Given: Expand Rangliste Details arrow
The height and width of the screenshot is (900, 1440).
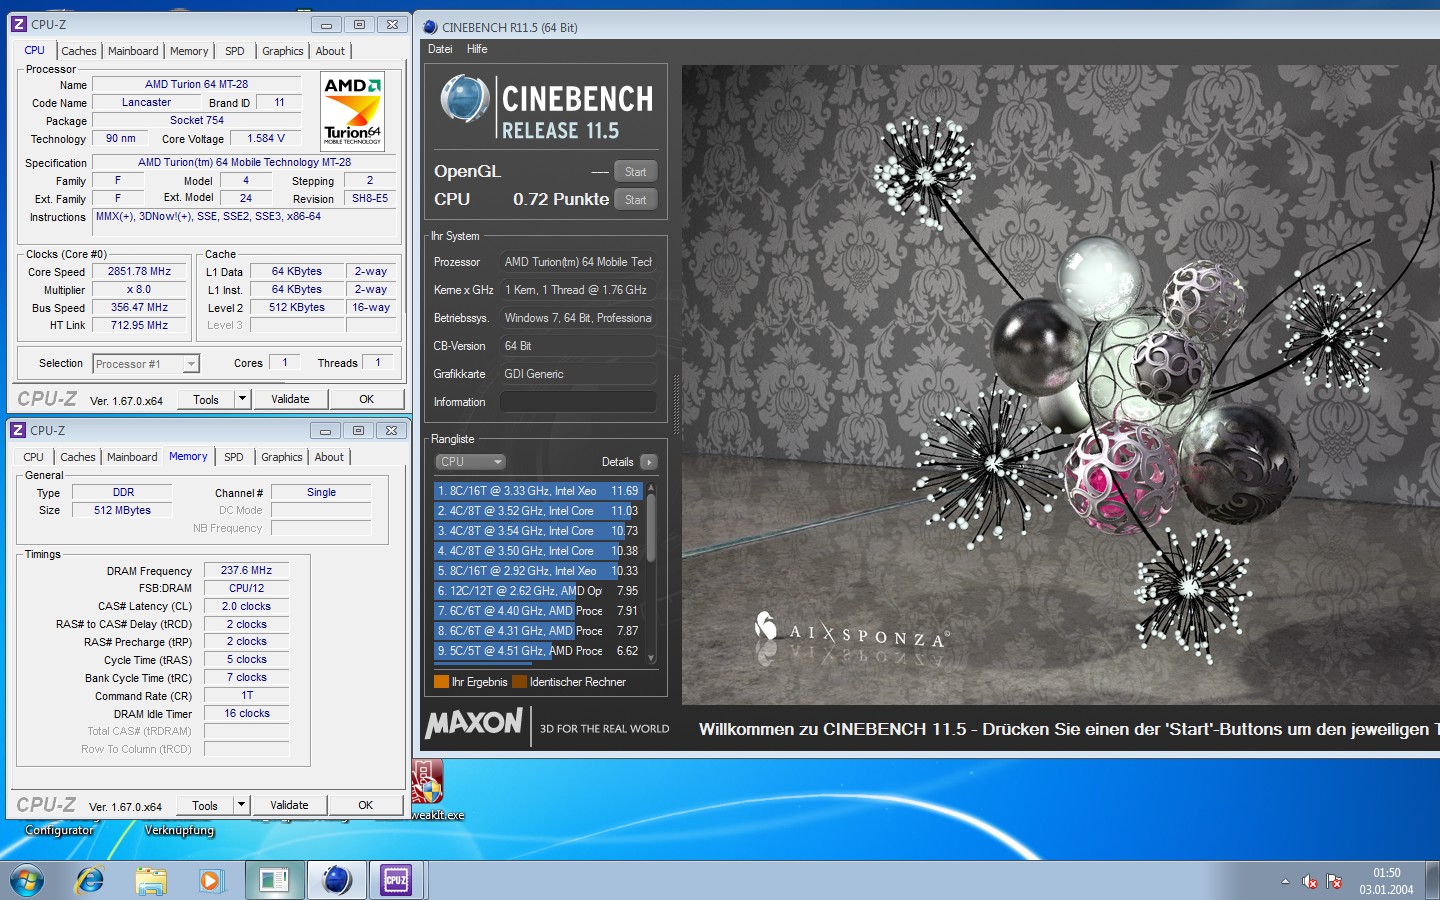Looking at the screenshot, I should [649, 462].
